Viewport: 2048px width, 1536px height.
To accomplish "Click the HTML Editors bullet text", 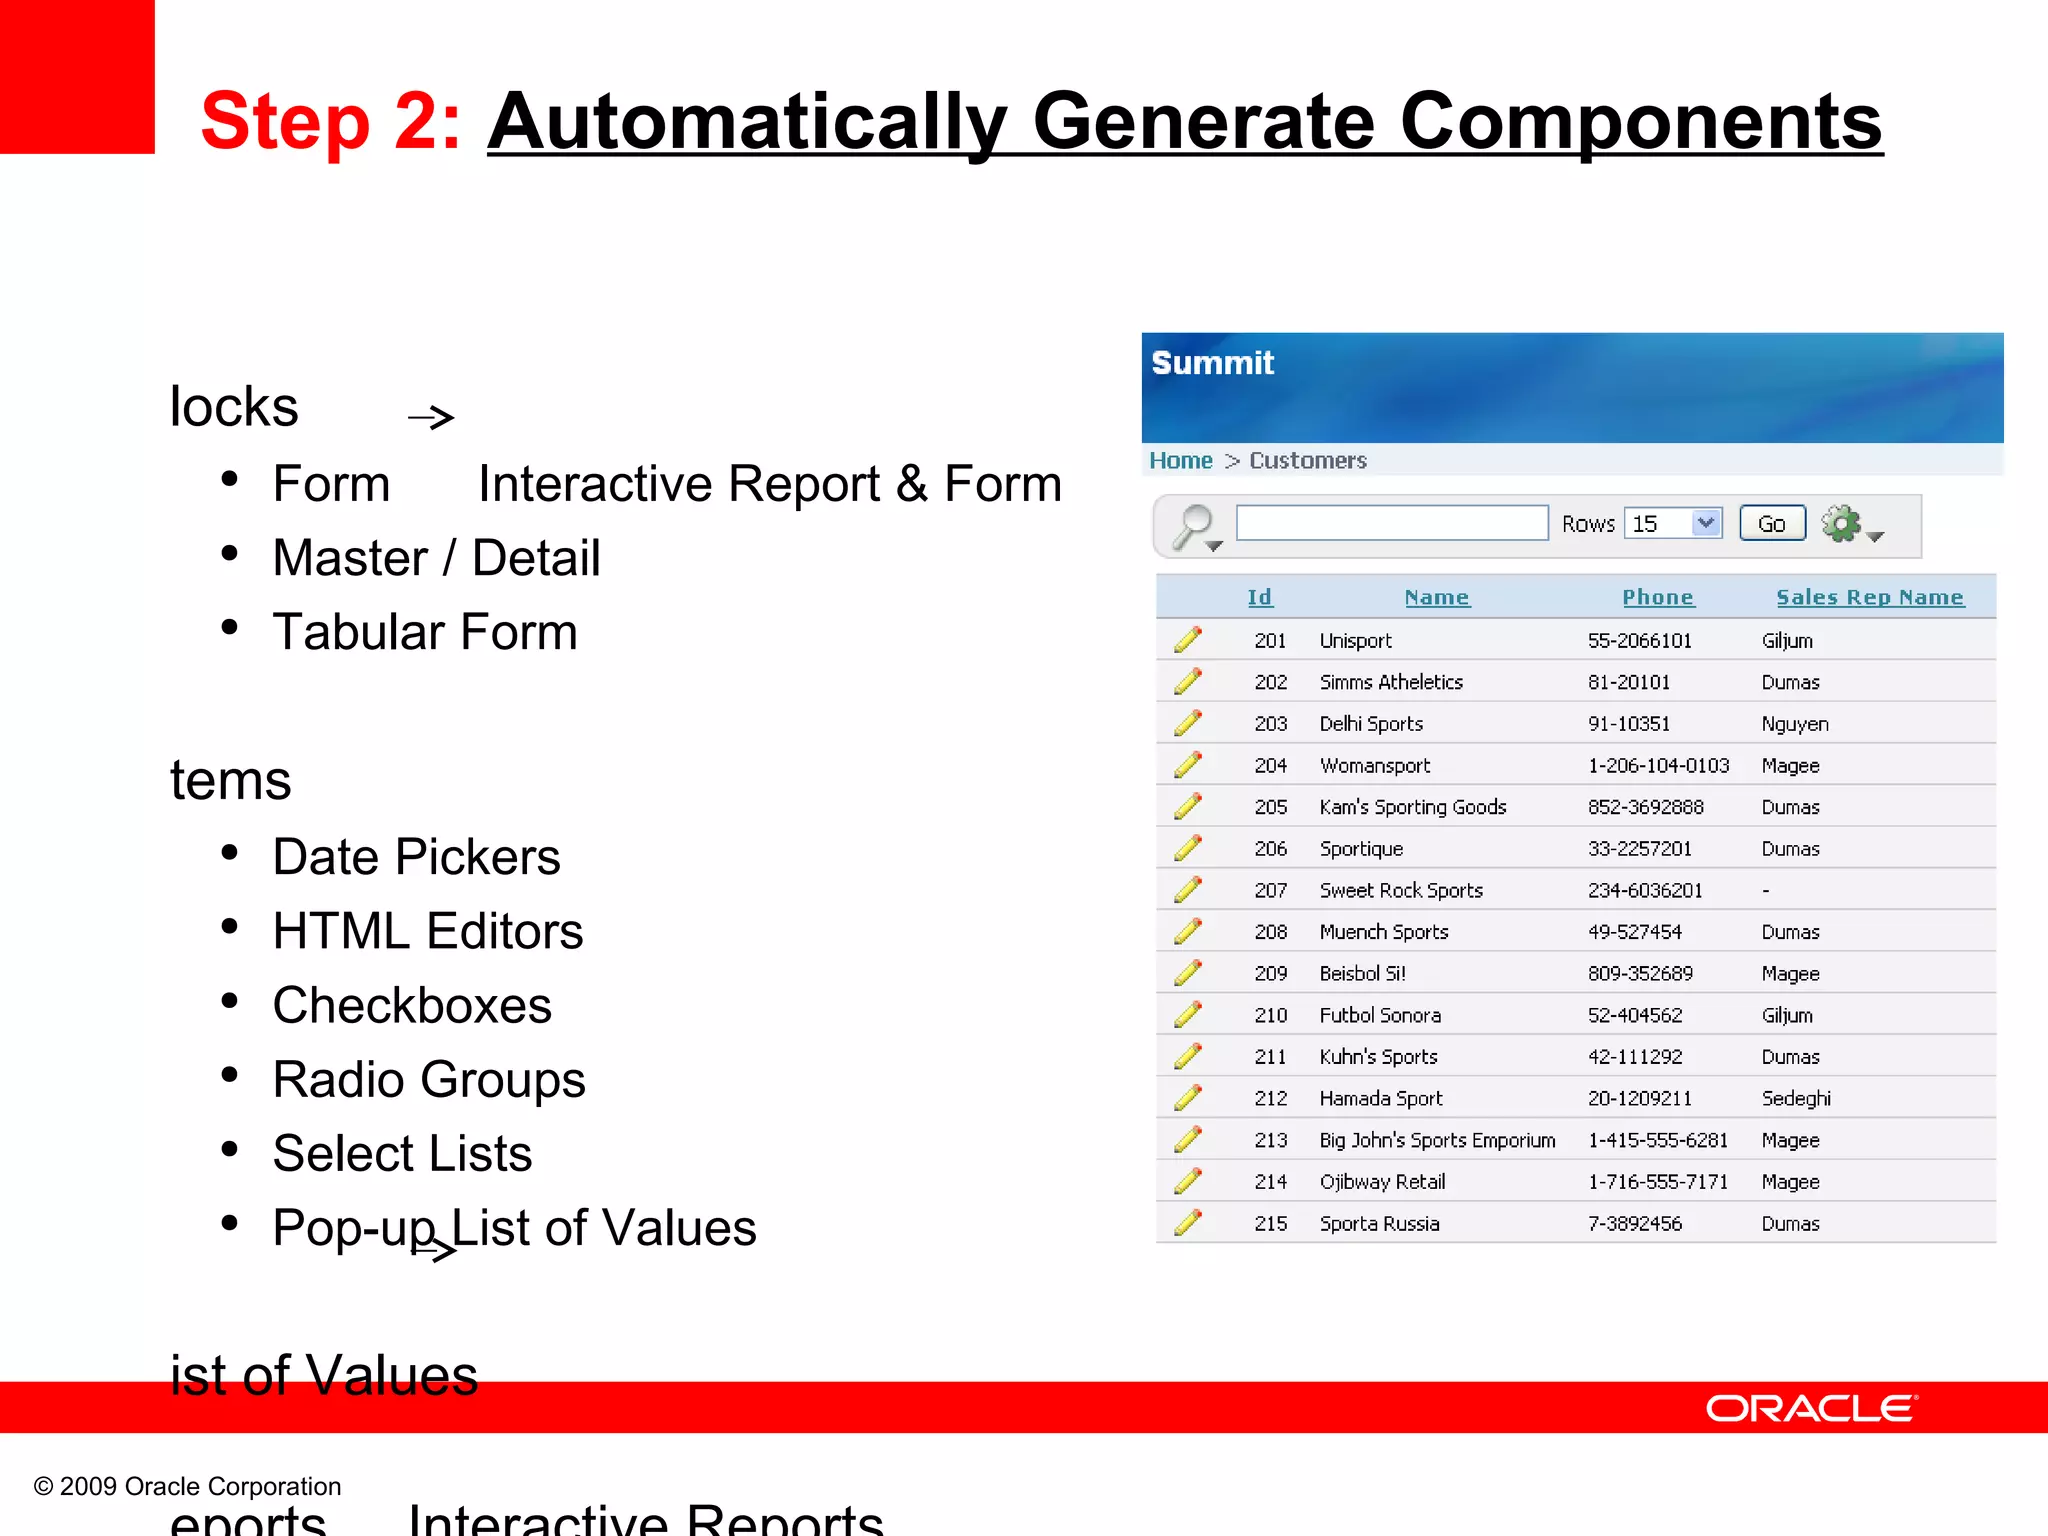I will point(428,931).
